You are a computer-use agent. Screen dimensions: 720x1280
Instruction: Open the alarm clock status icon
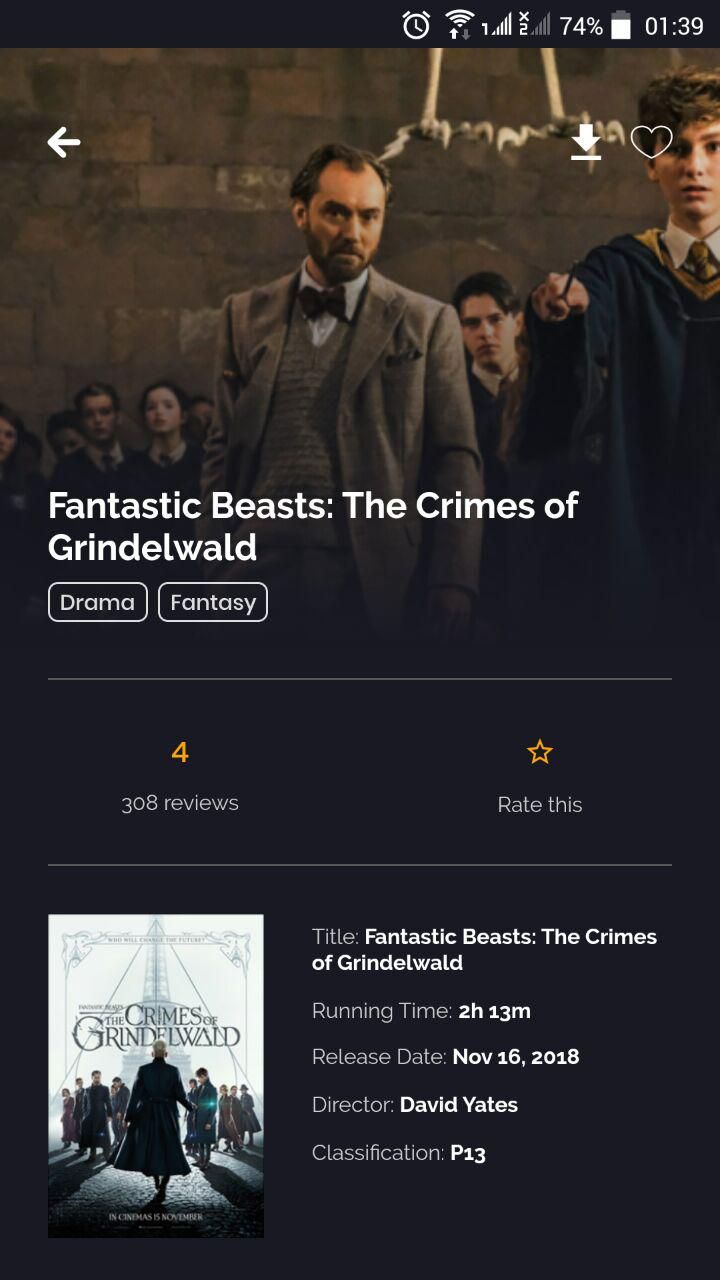tap(416, 25)
